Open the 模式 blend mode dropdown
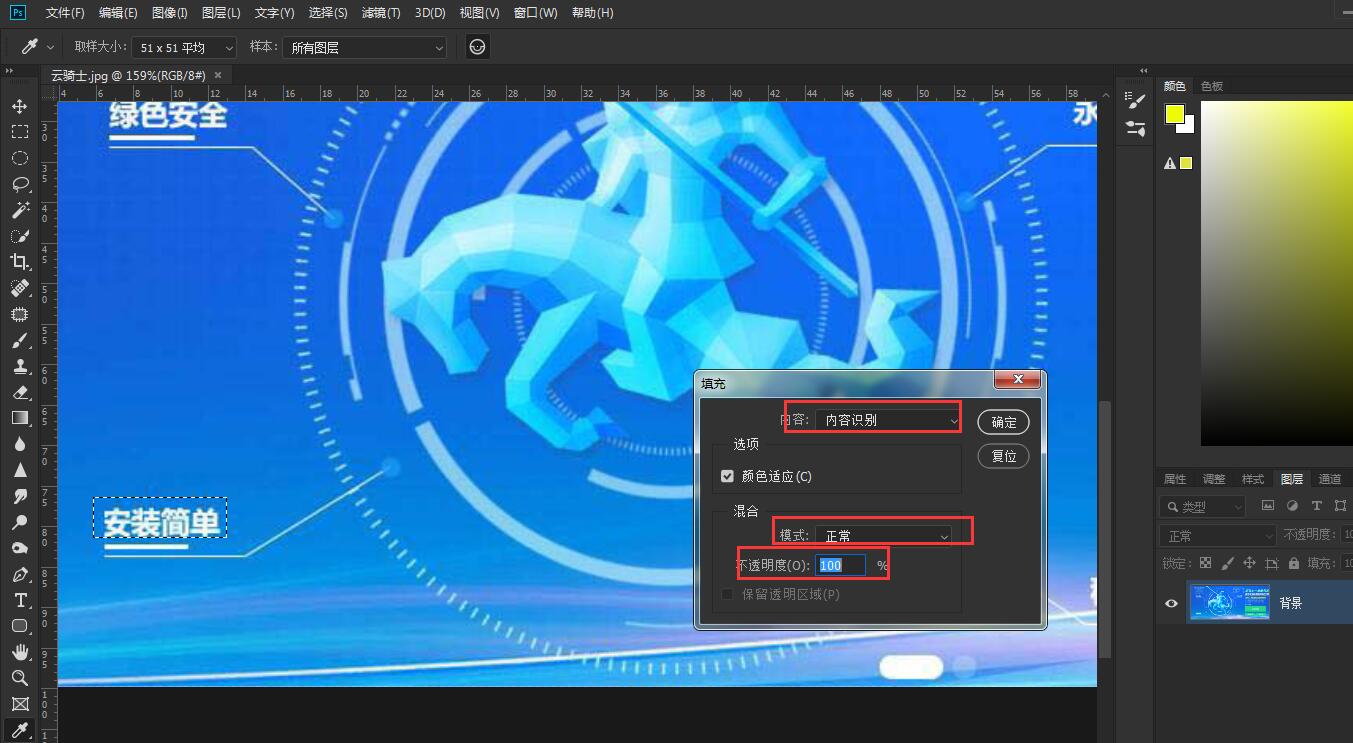1353x743 pixels. point(883,536)
